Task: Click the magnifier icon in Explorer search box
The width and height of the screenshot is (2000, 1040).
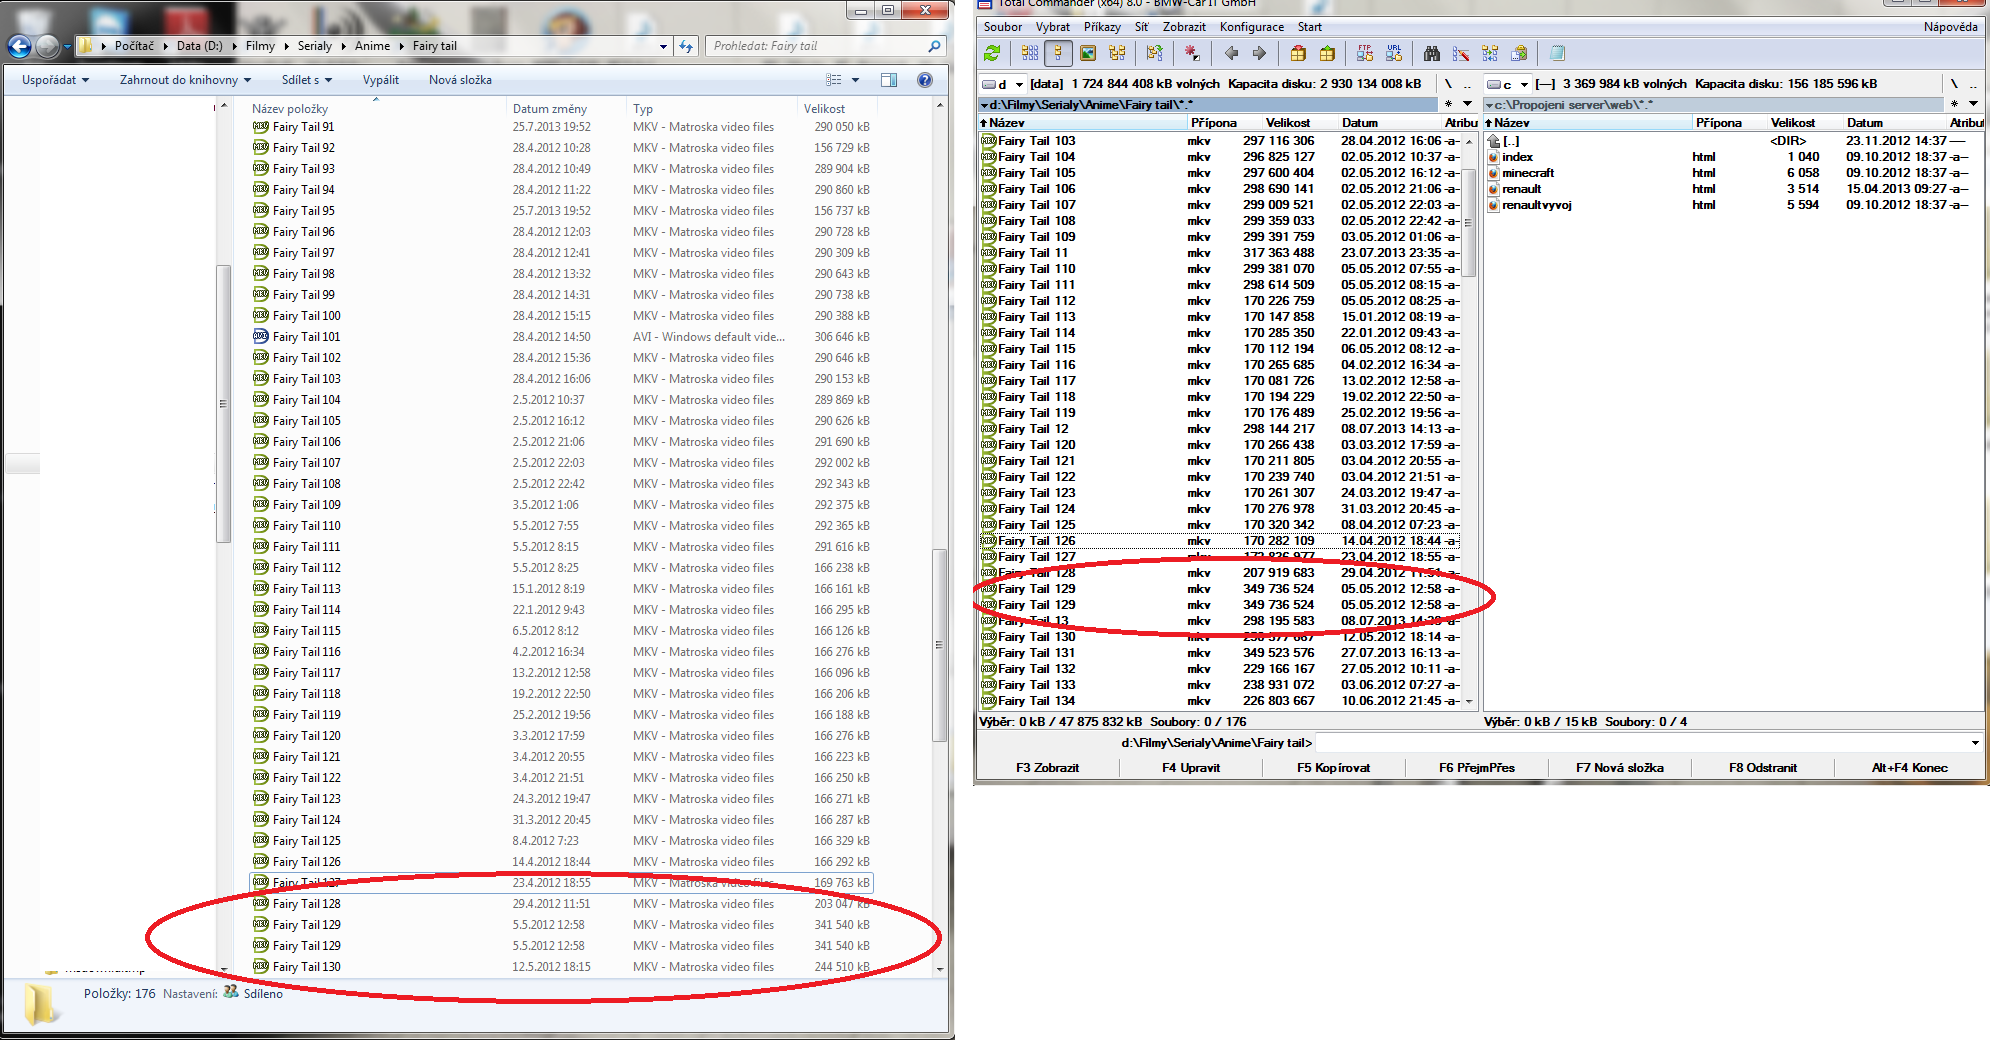Action: pos(934,46)
